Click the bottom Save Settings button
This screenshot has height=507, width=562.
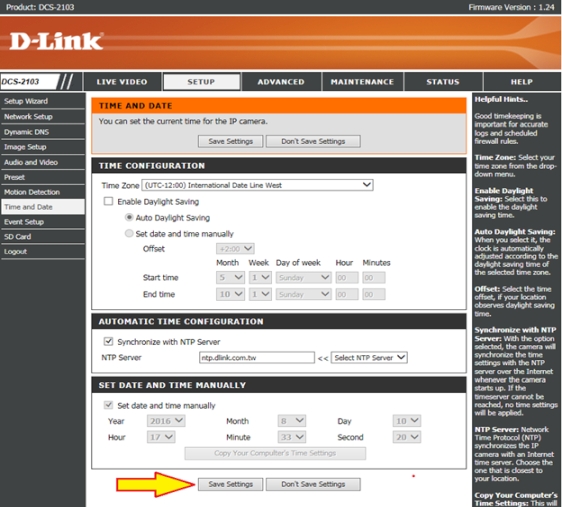click(x=230, y=484)
